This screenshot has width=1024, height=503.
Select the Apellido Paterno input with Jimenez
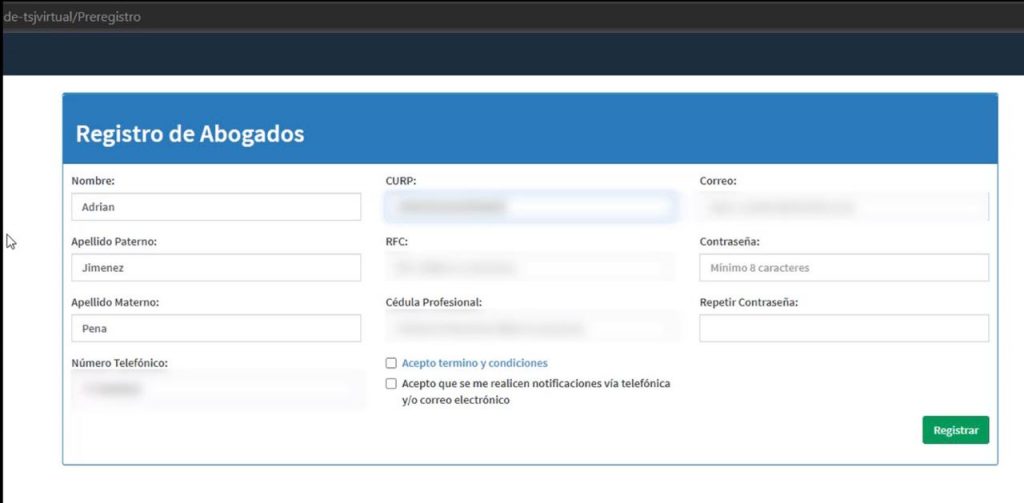click(215, 268)
